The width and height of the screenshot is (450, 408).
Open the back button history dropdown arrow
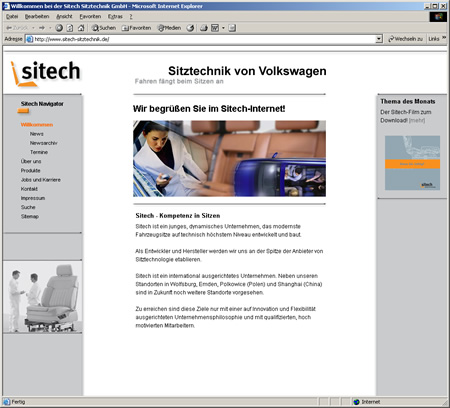(33, 28)
